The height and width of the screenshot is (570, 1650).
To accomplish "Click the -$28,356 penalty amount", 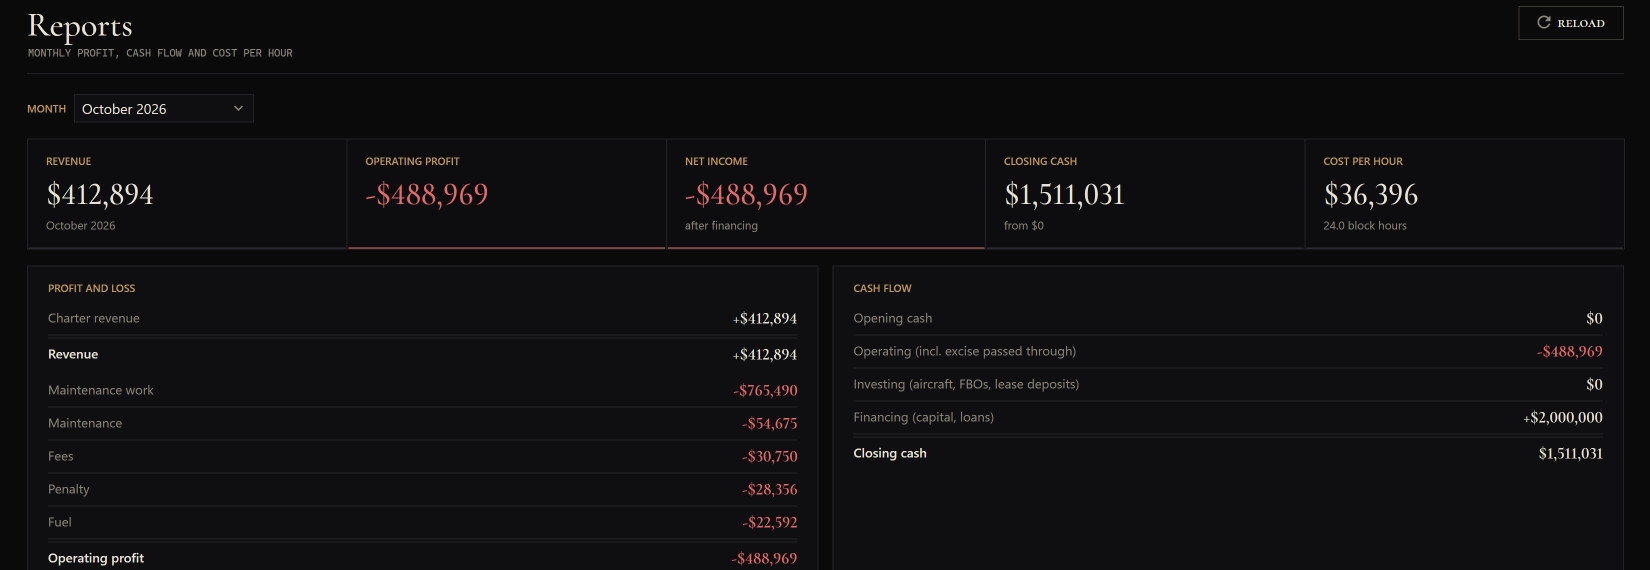I will click(x=770, y=489).
